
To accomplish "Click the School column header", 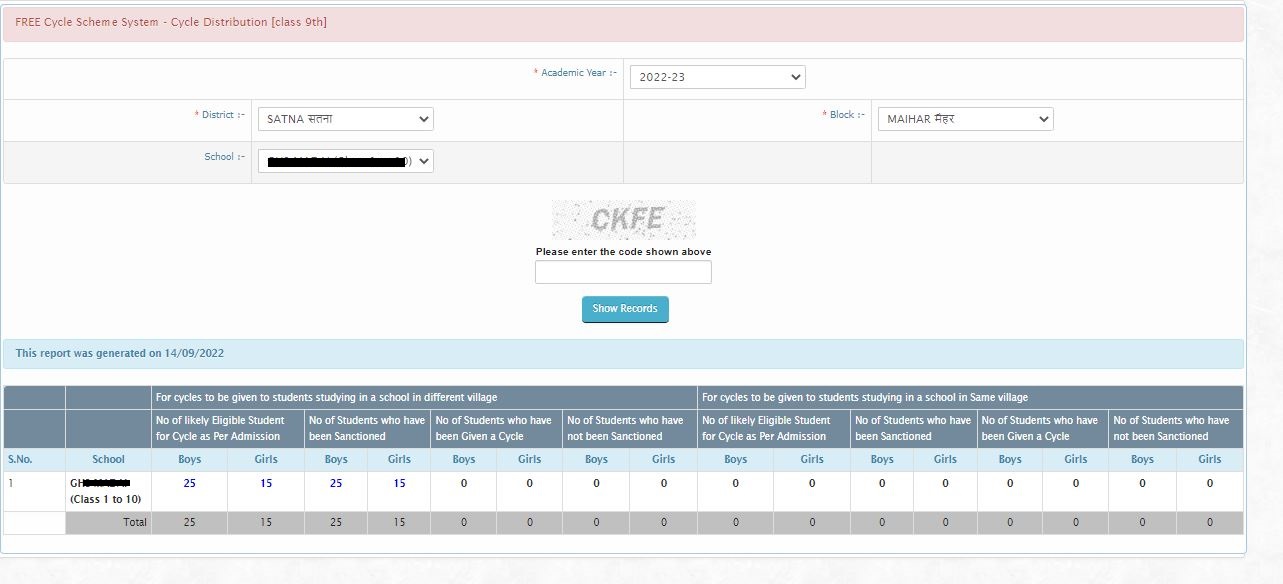I will [x=108, y=459].
